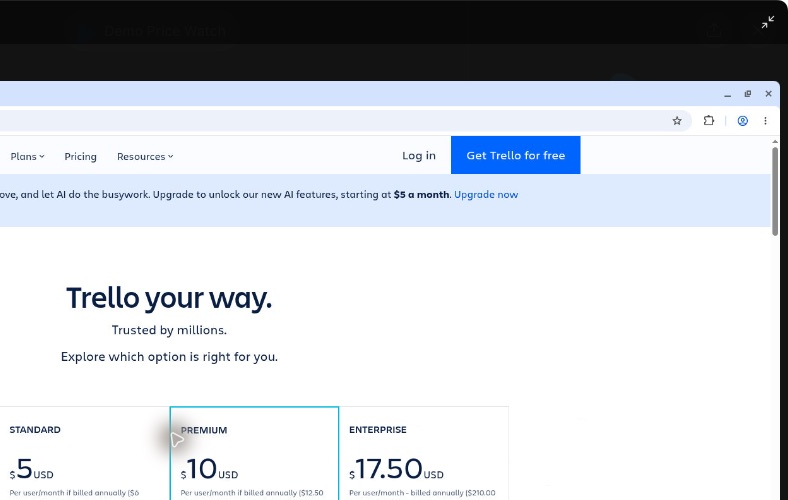Screen dimensions: 788x500
Task: Select the Standard plan card title
Action: (35, 430)
